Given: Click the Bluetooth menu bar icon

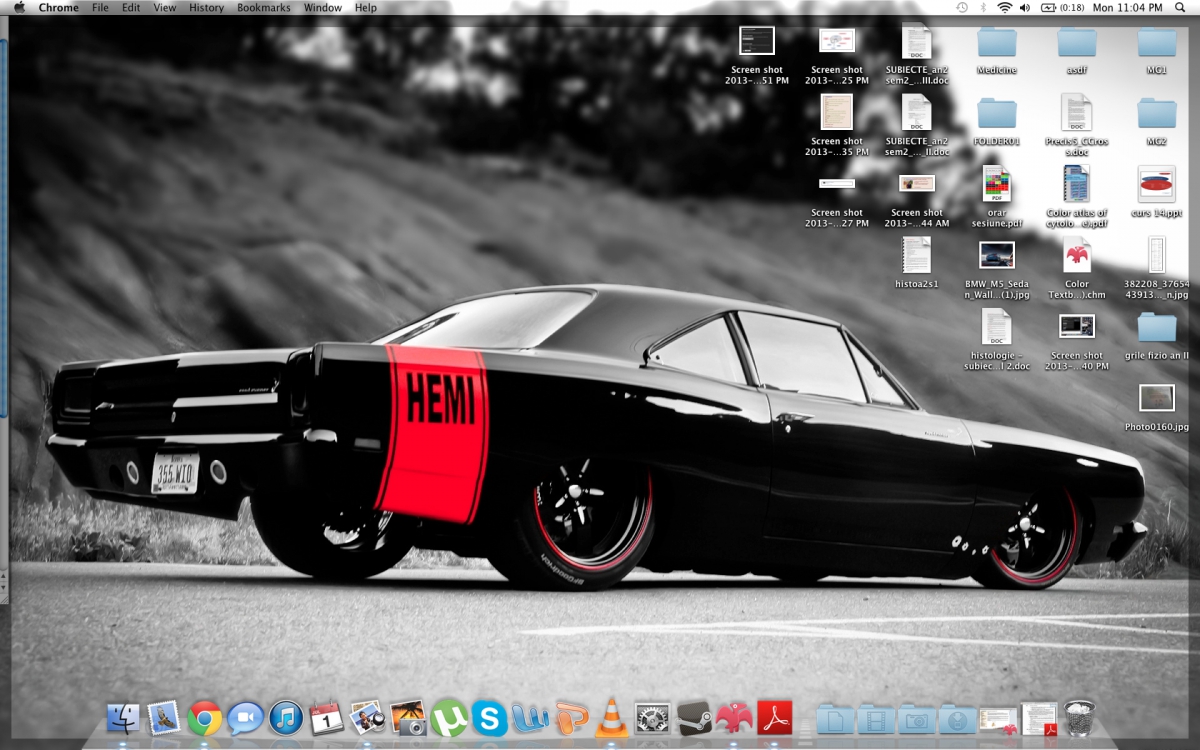Looking at the screenshot, I should tap(983, 7).
